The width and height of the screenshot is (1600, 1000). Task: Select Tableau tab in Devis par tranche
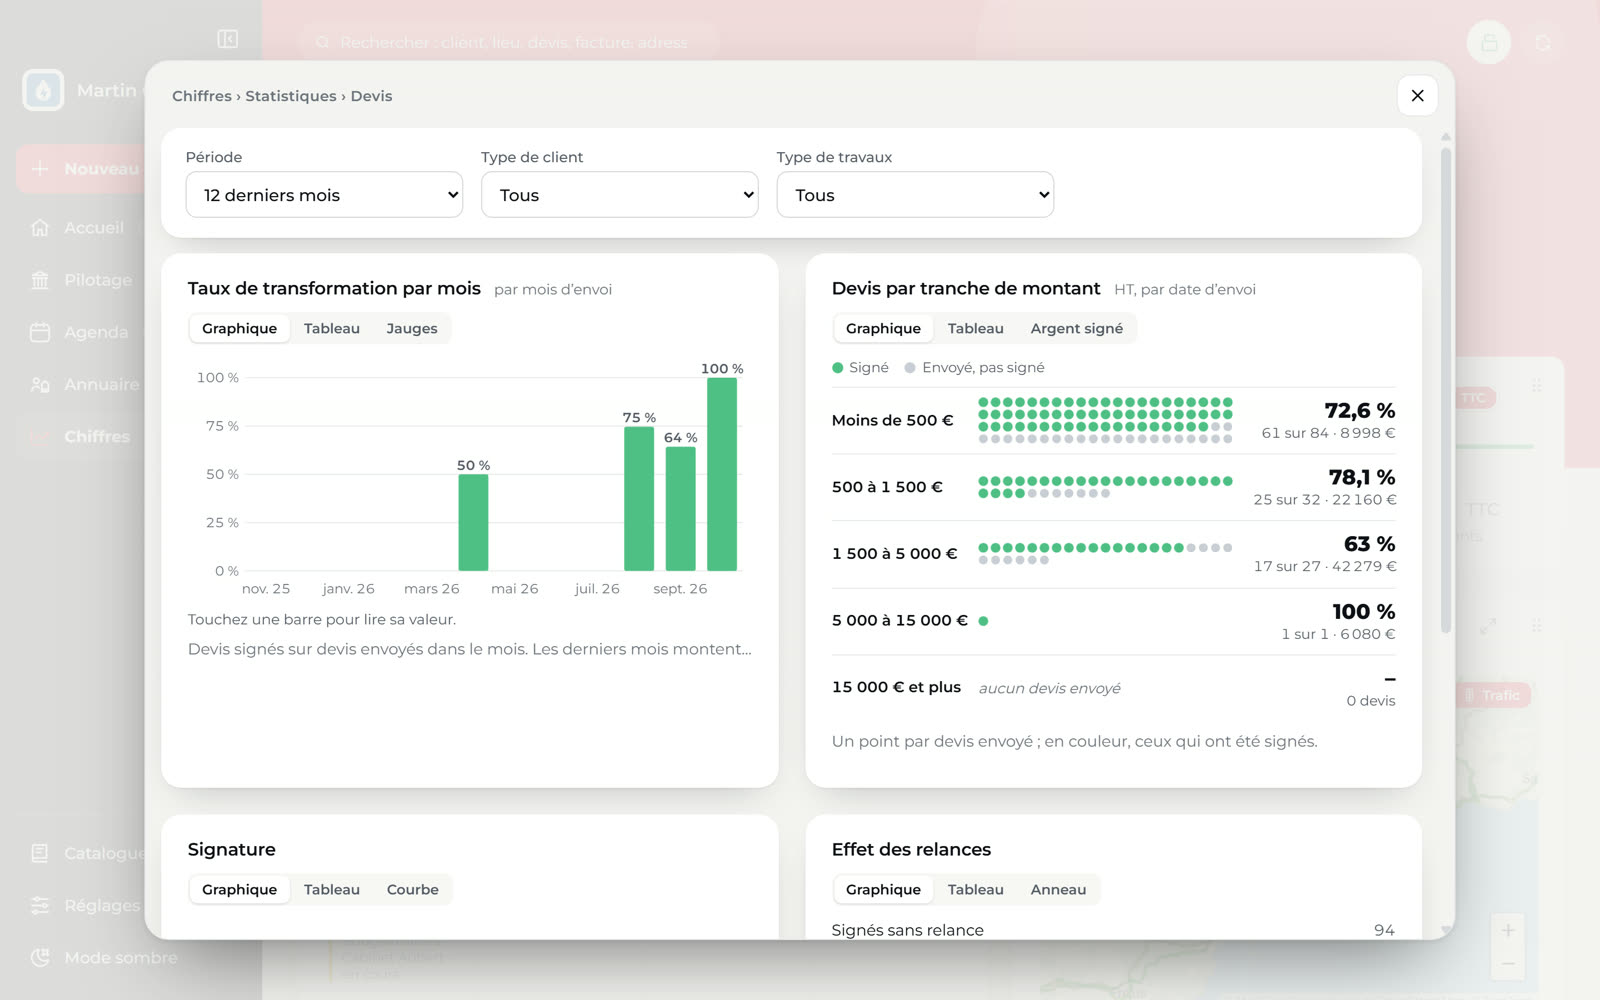(976, 328)
